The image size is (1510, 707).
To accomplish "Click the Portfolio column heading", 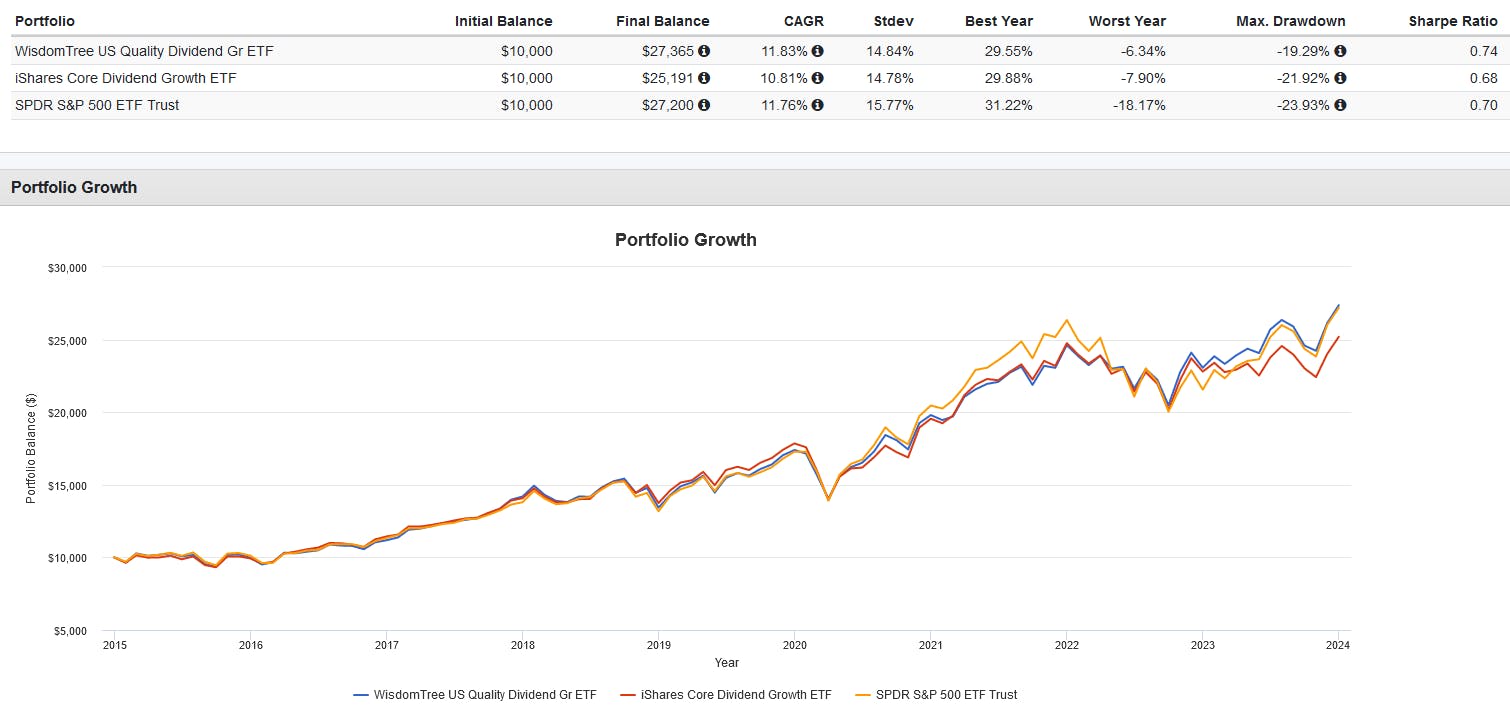I will 45,20.
